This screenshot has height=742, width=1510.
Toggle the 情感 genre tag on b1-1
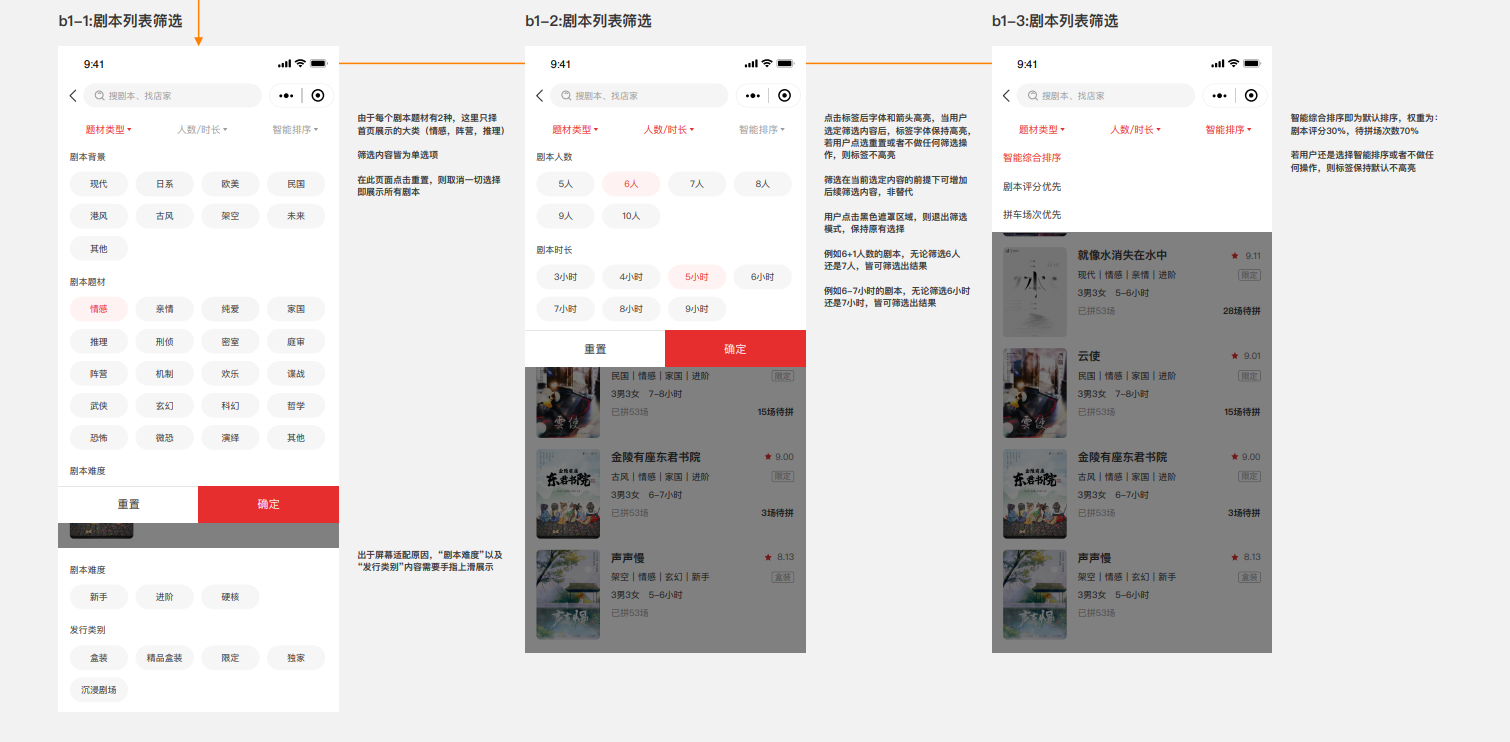(x=98, y=309)
